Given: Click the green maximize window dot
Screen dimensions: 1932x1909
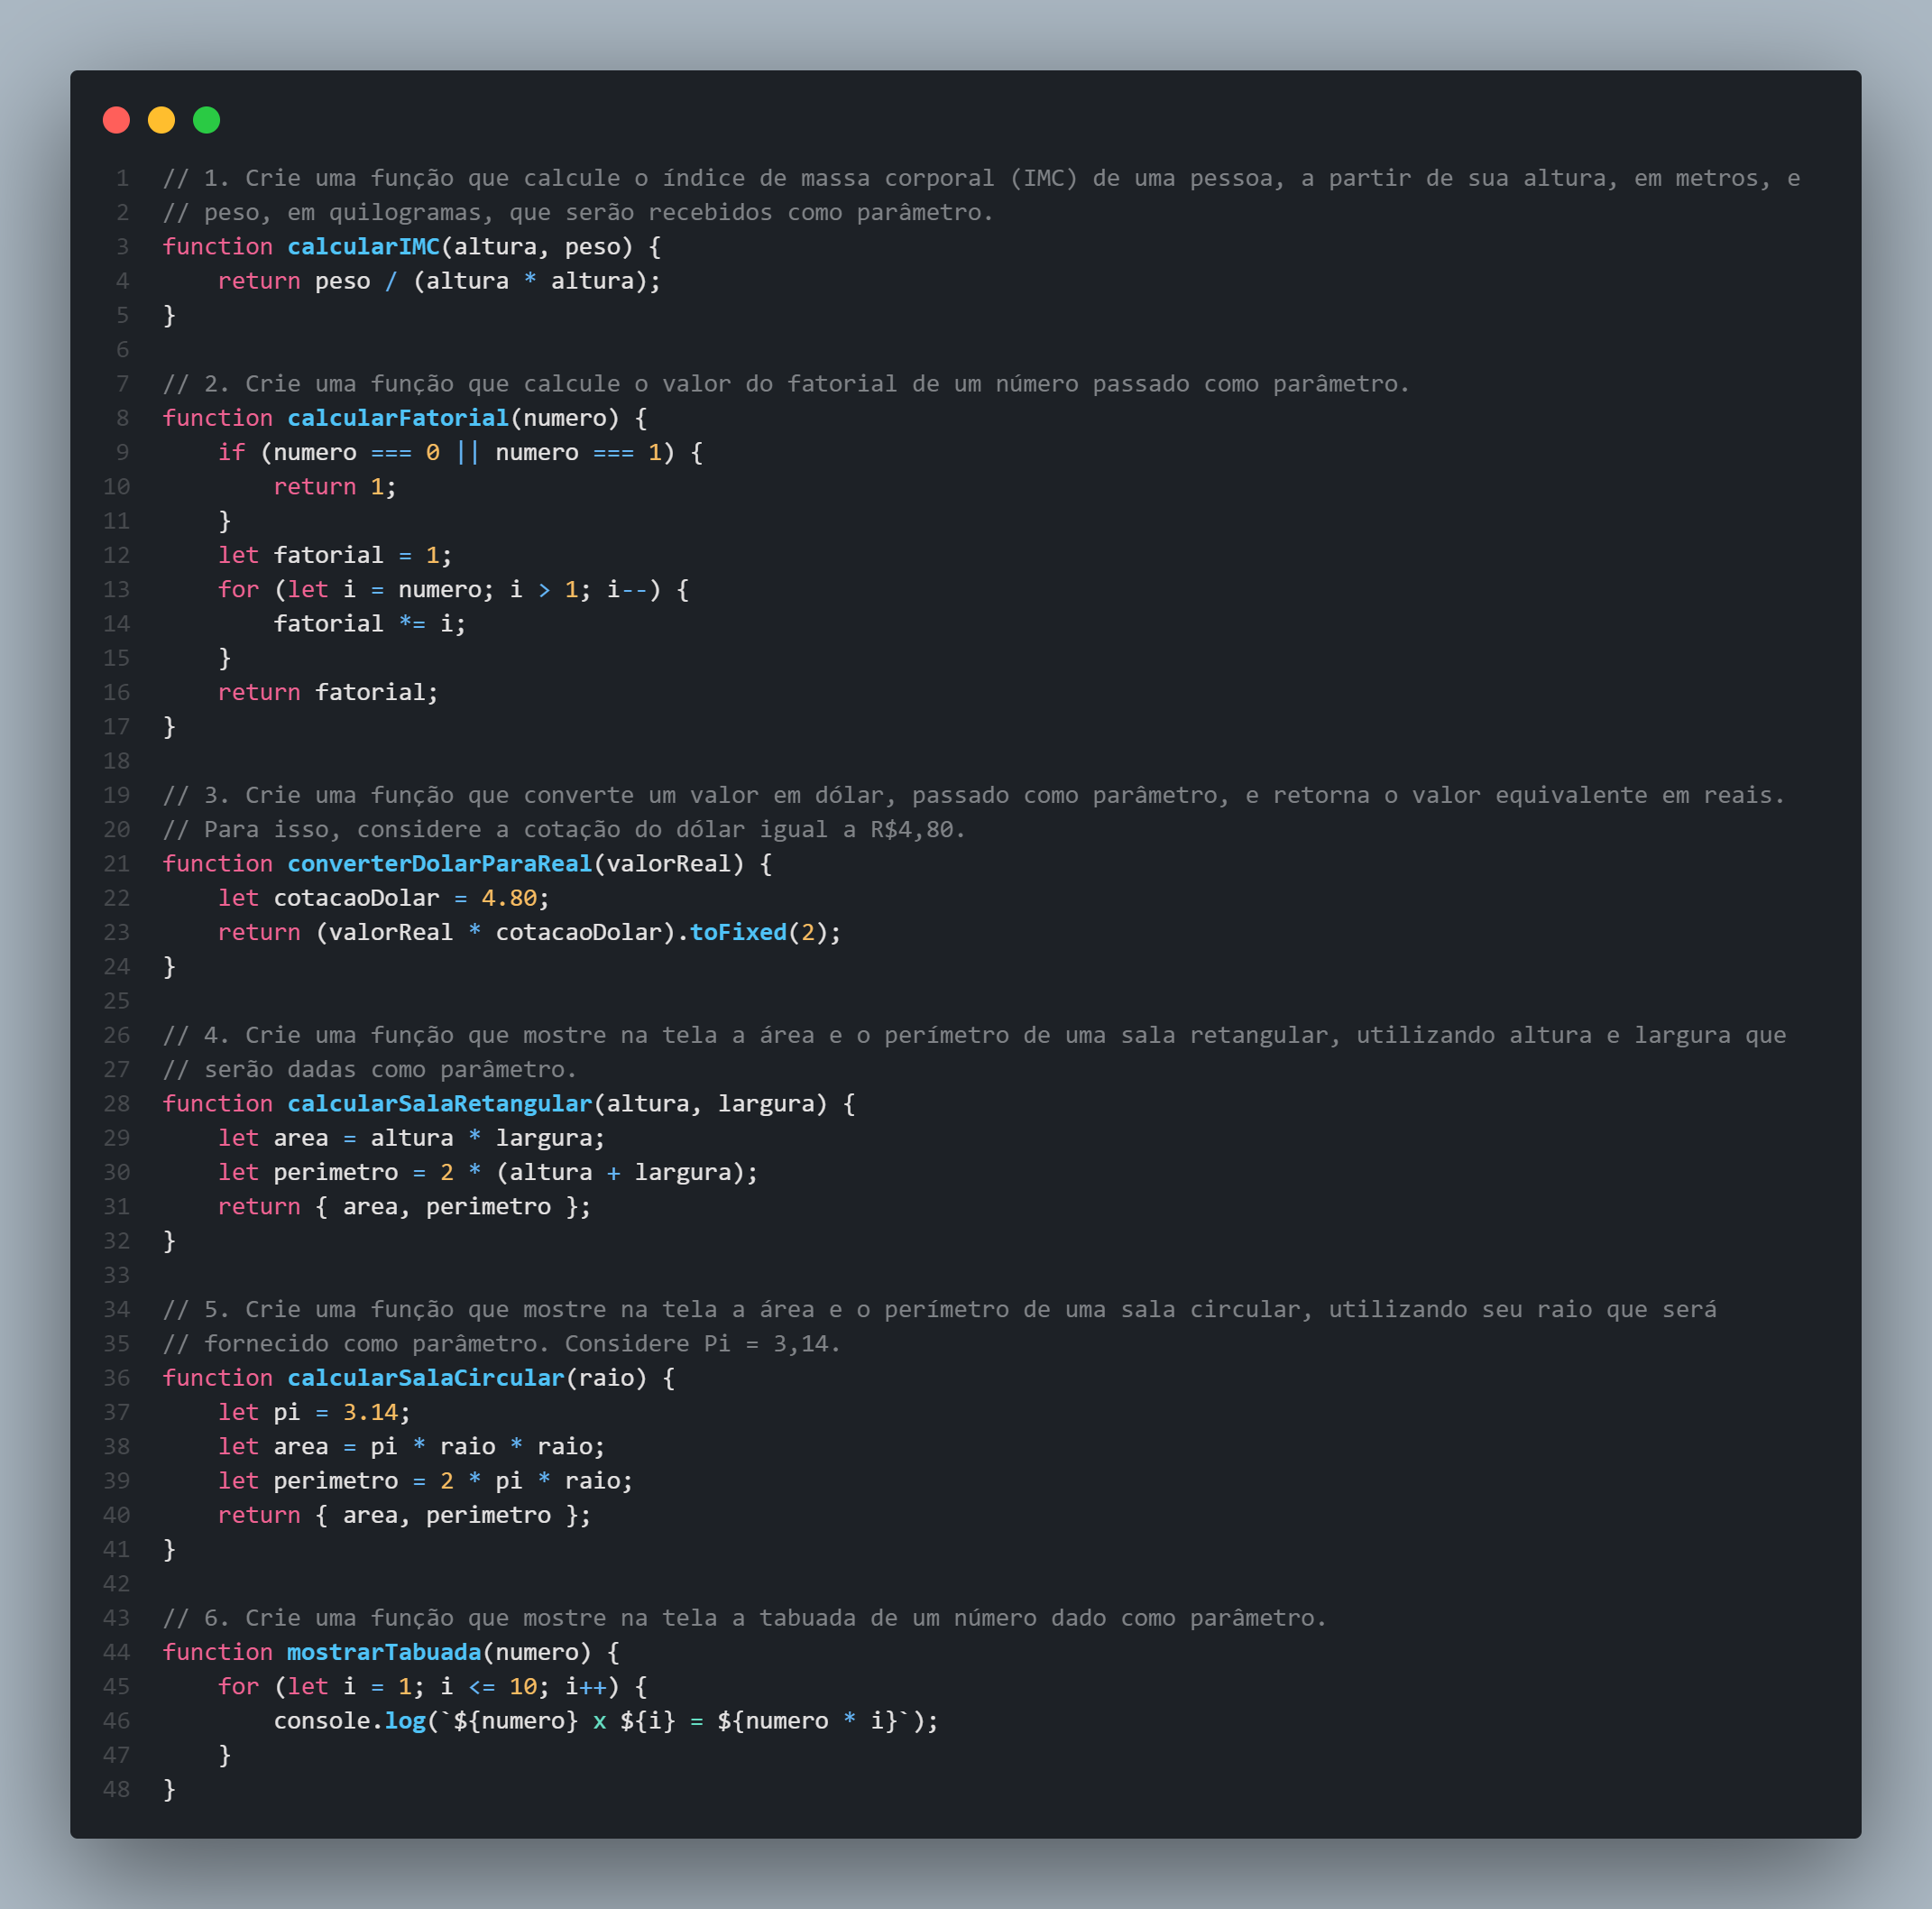Looking at the screenshot, I should [x=206, y=120].
